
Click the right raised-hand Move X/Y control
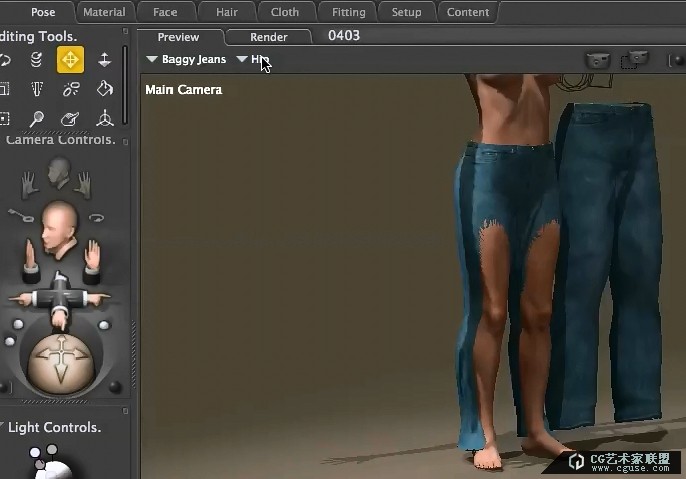click(91, 261)
